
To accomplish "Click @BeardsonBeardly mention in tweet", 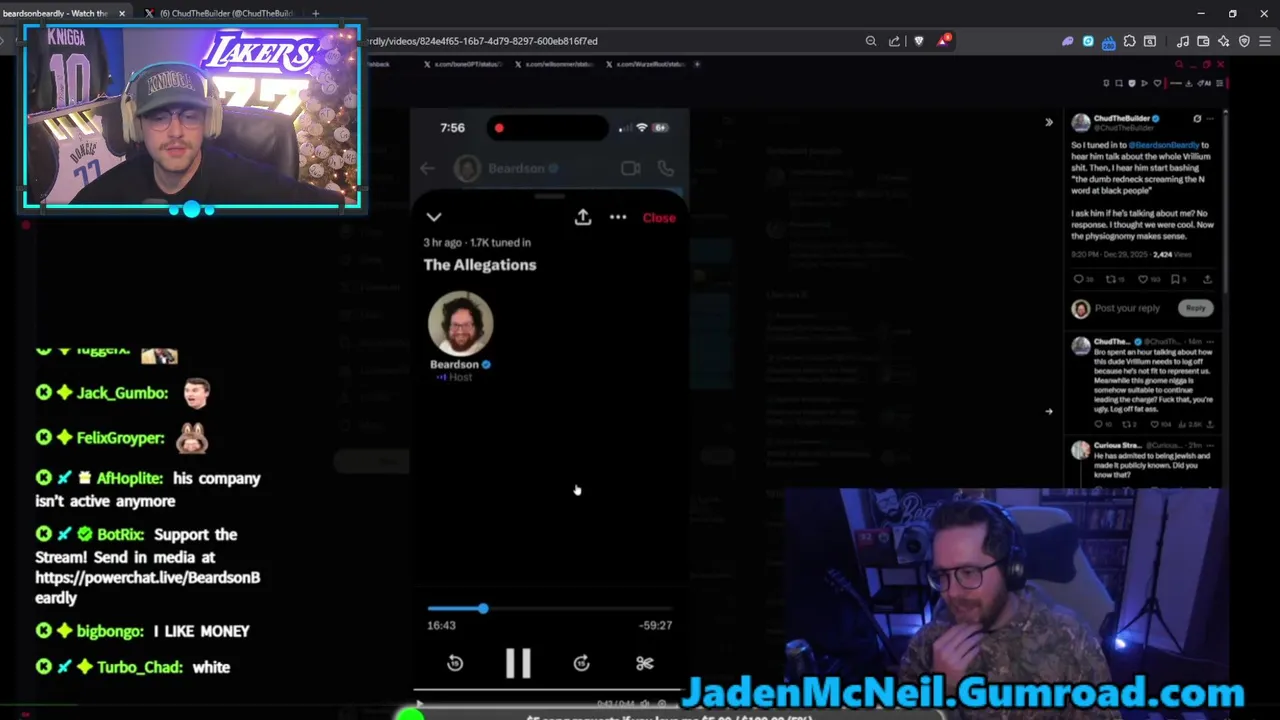I will click(x=1163, y=145).
